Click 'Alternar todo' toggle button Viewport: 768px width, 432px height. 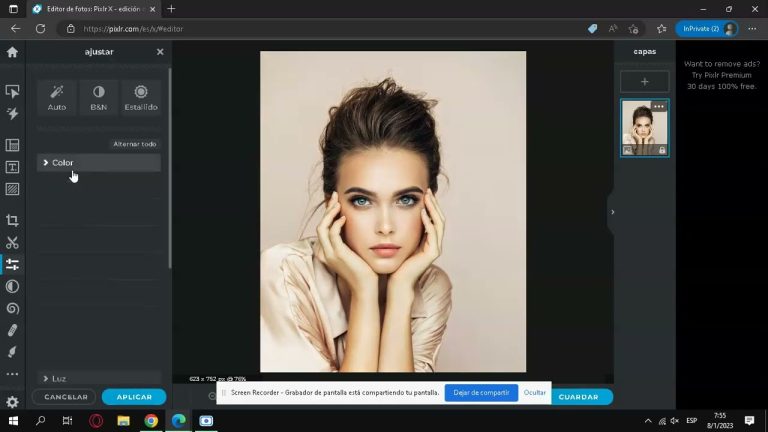point(134,144)
